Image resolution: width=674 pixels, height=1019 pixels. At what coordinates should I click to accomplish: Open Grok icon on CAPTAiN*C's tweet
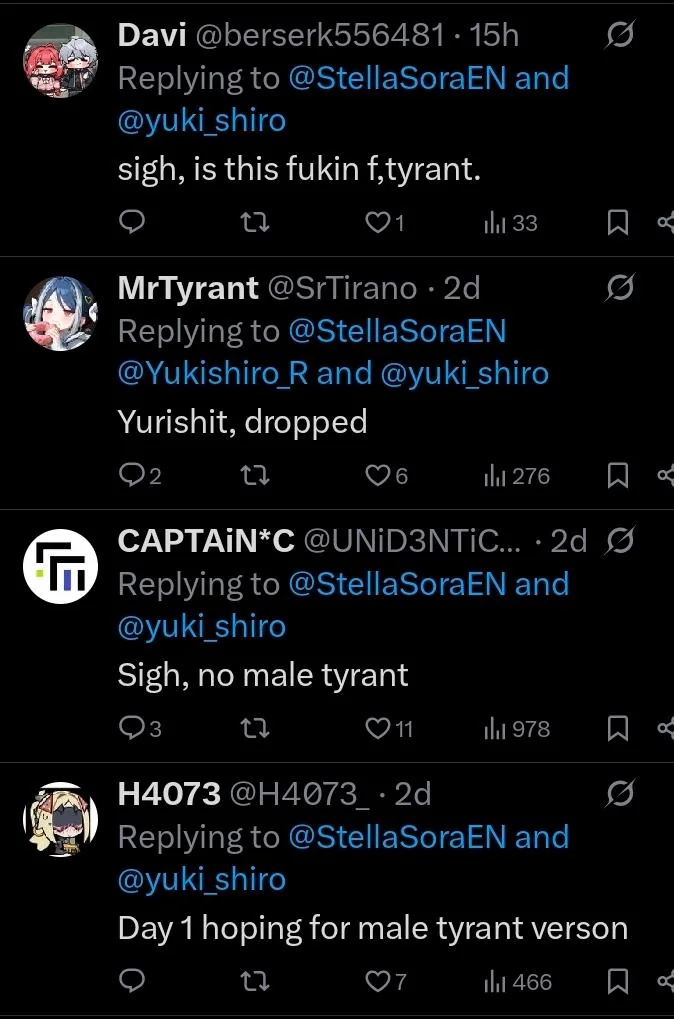(x=619, y=541)
